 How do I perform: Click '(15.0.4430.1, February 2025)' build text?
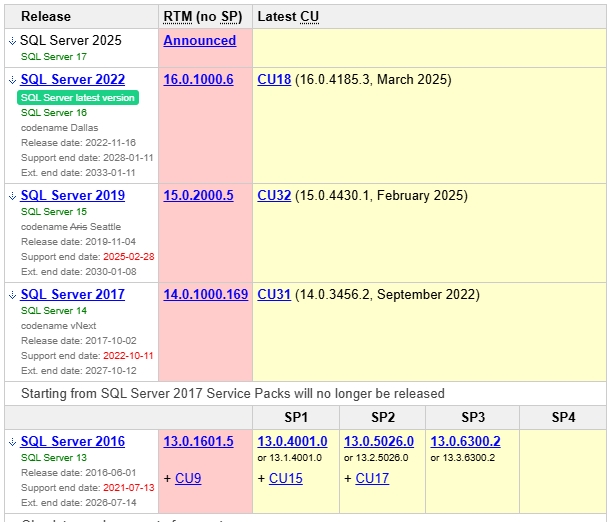tap(381, 195)
